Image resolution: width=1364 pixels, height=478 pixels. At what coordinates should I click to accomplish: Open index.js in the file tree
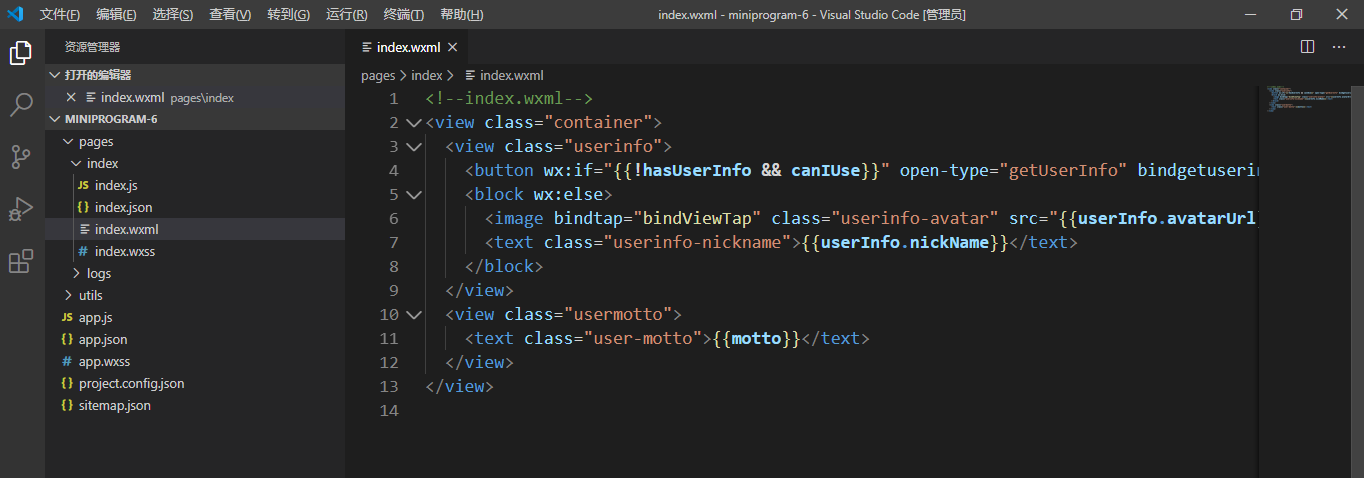point(115,185)
